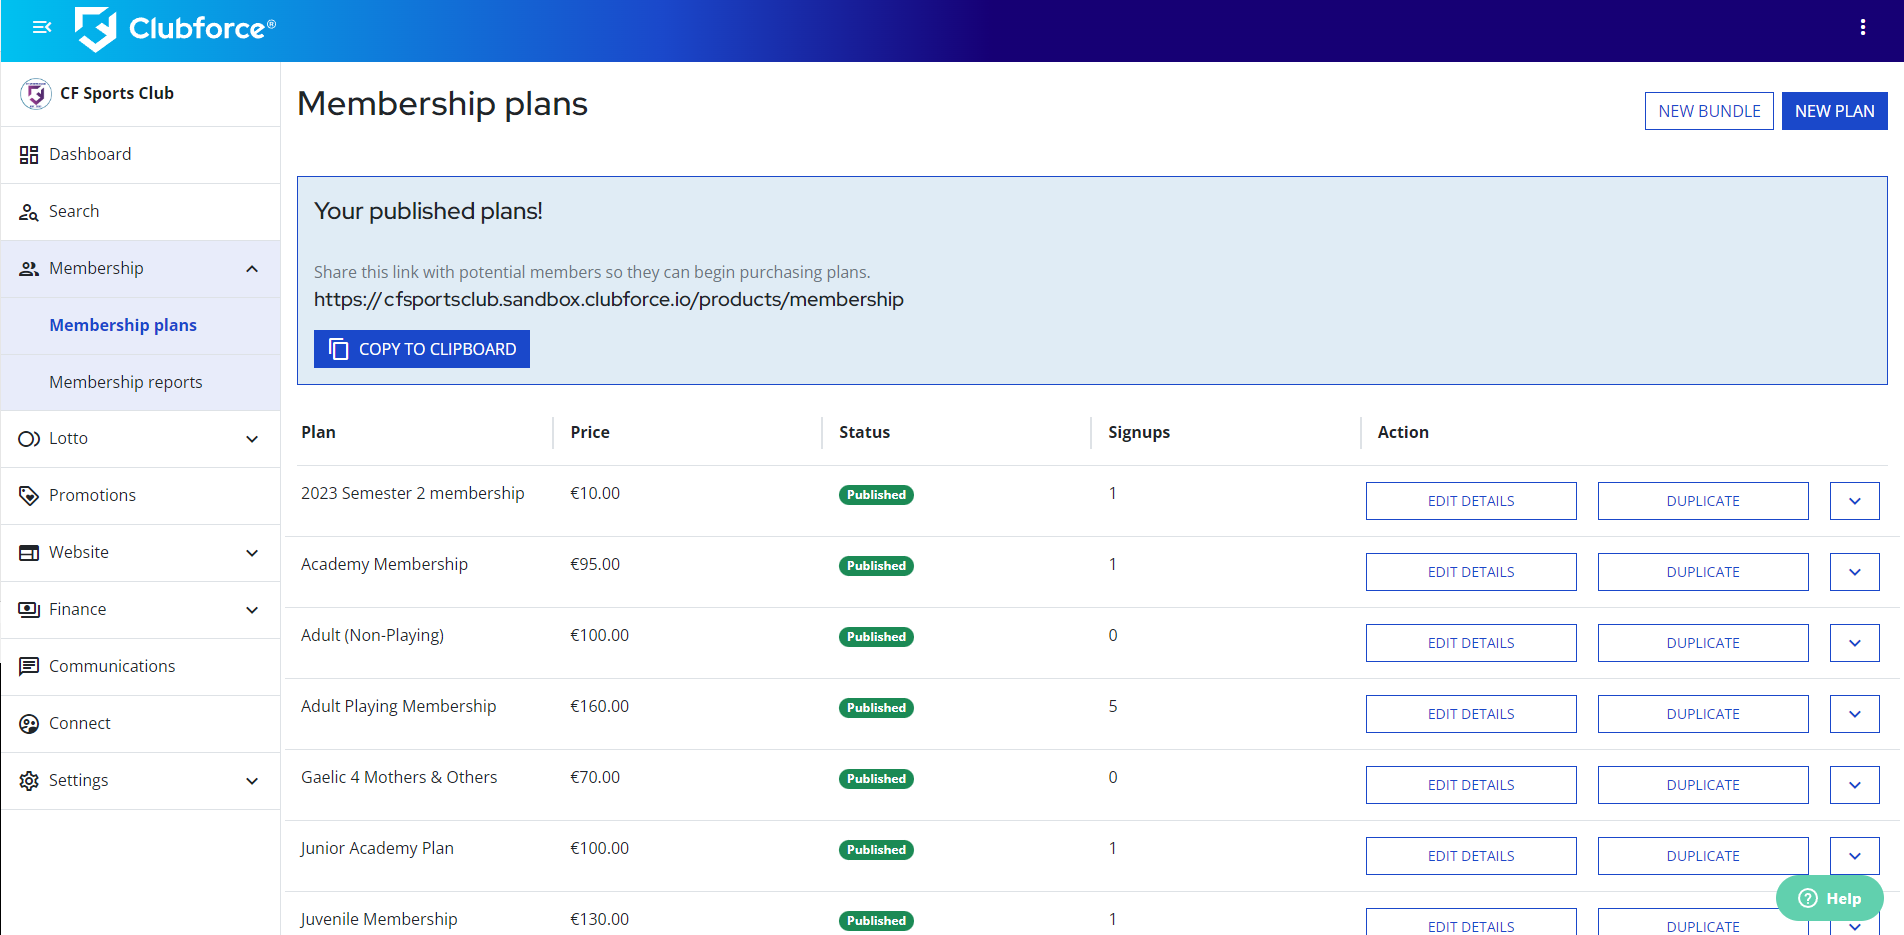Expand the Finance menu section
This screenshot has width=1904, height=935.
click(x=252, y=610)
